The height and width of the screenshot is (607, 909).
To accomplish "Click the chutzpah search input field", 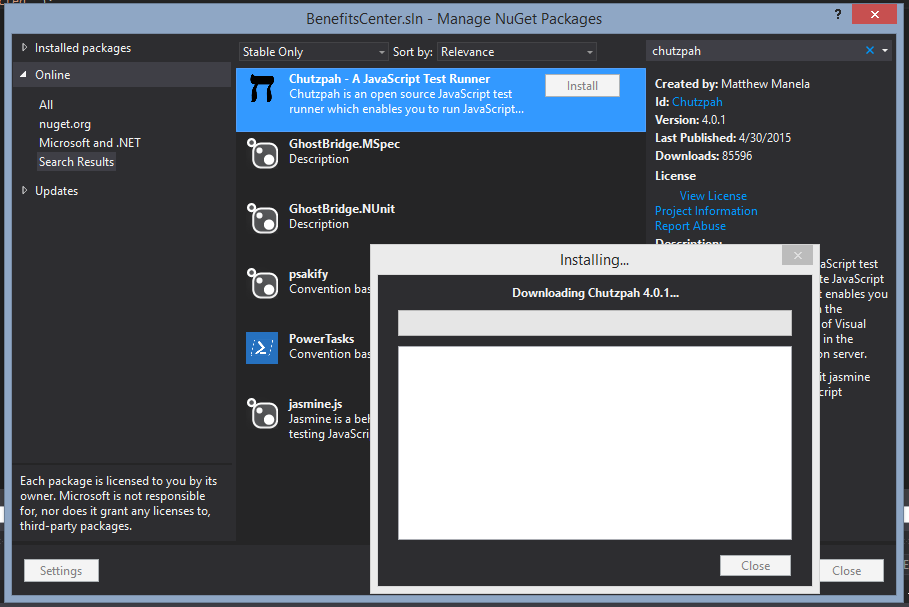I will (755, 51).
